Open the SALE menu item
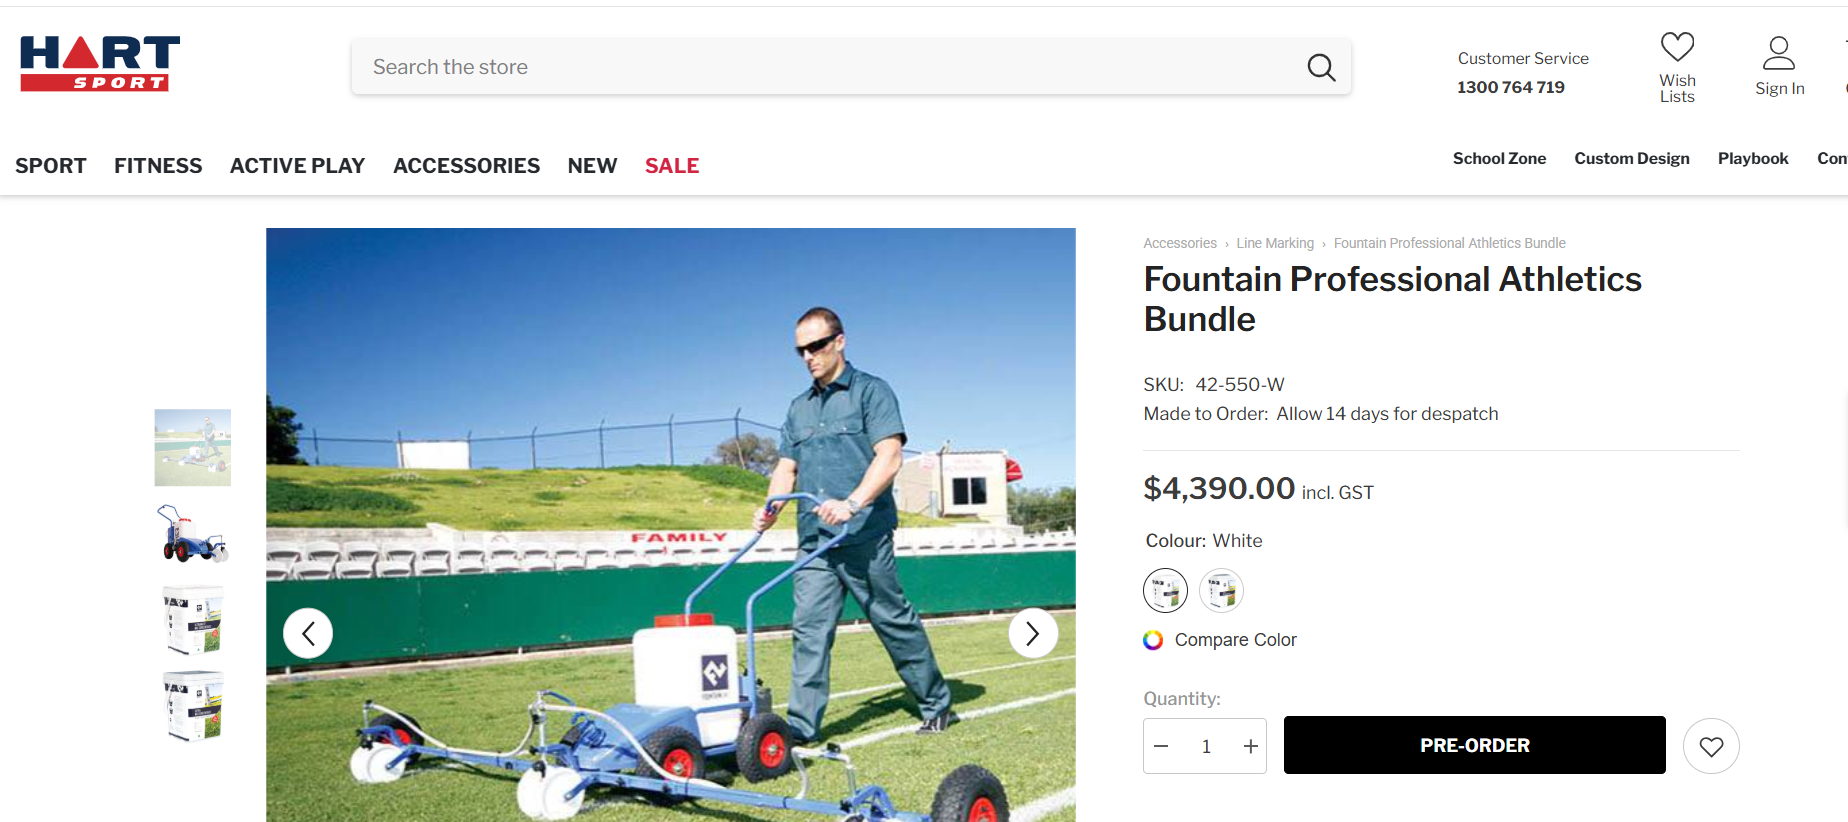 click(x=672, y=166)
